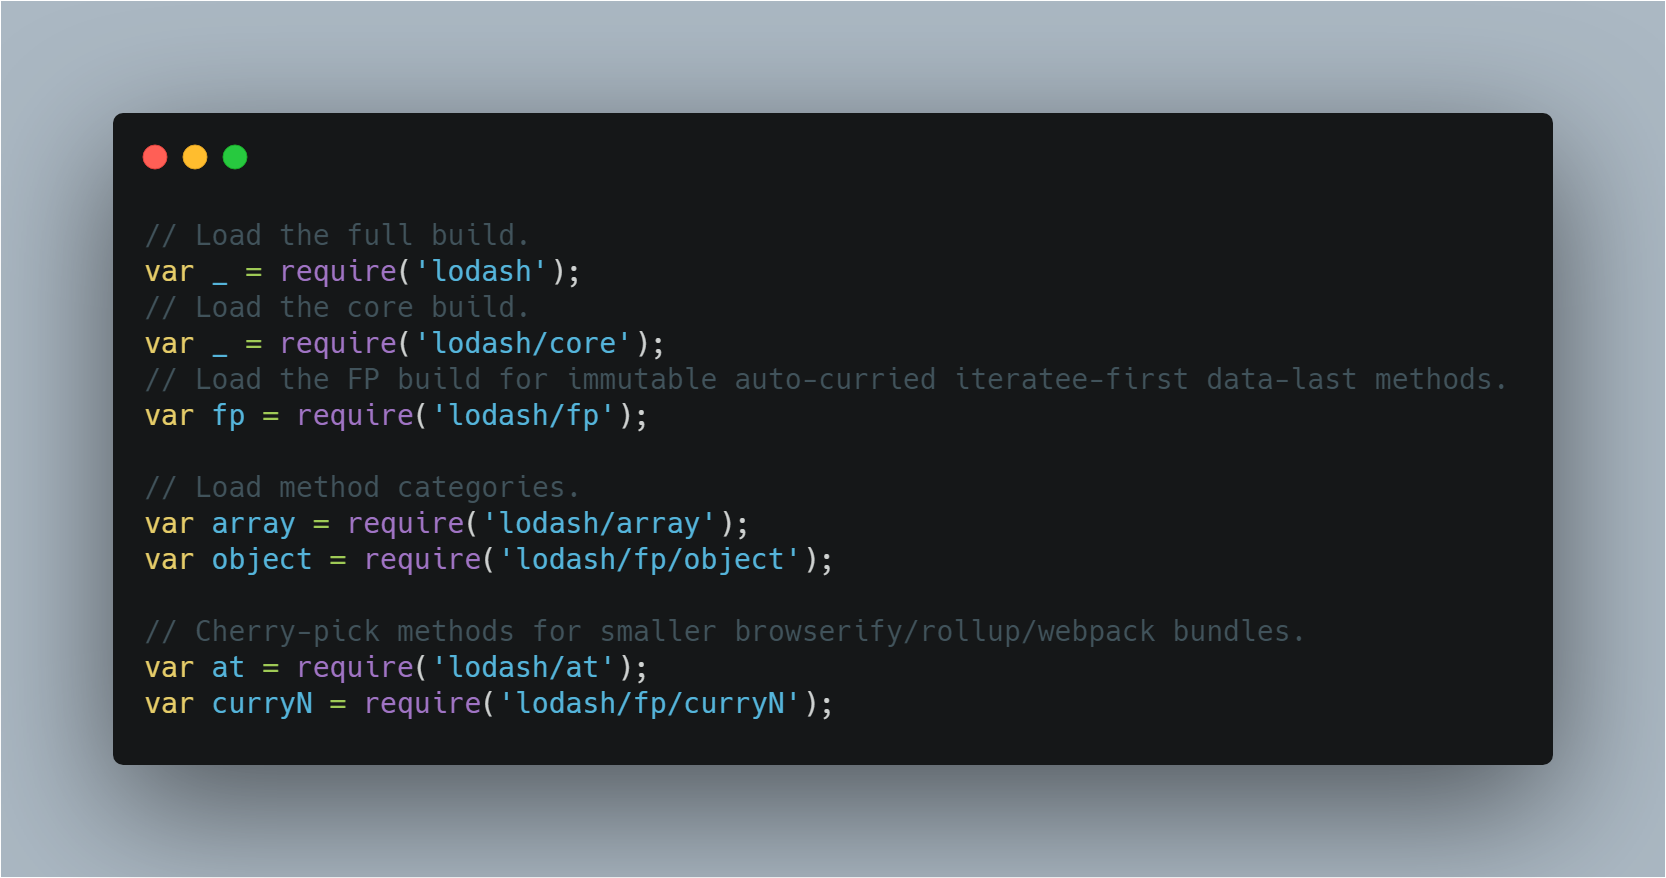Click the yellow minimize dot
This screenshot has width=1666, height=878.
195,157
